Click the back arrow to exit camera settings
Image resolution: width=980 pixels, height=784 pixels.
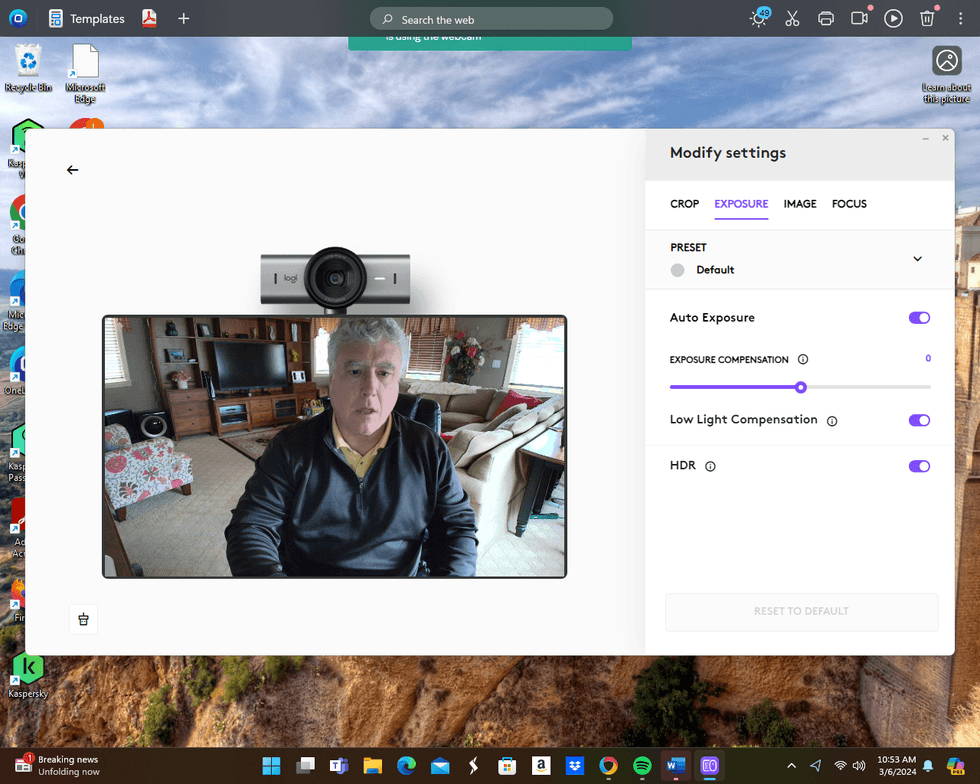(x=72, y=170)
